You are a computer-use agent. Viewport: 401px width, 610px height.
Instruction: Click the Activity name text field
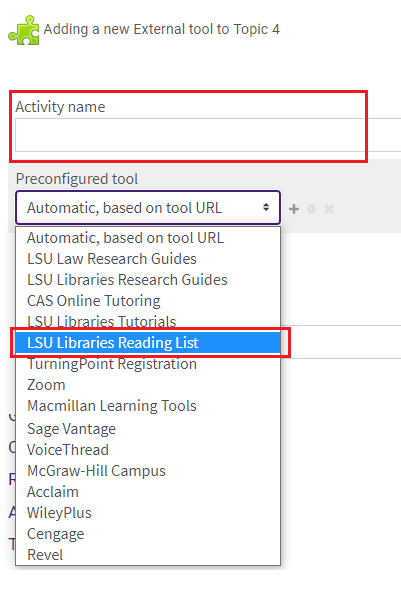pyautogui.click(x=208, y=135)
